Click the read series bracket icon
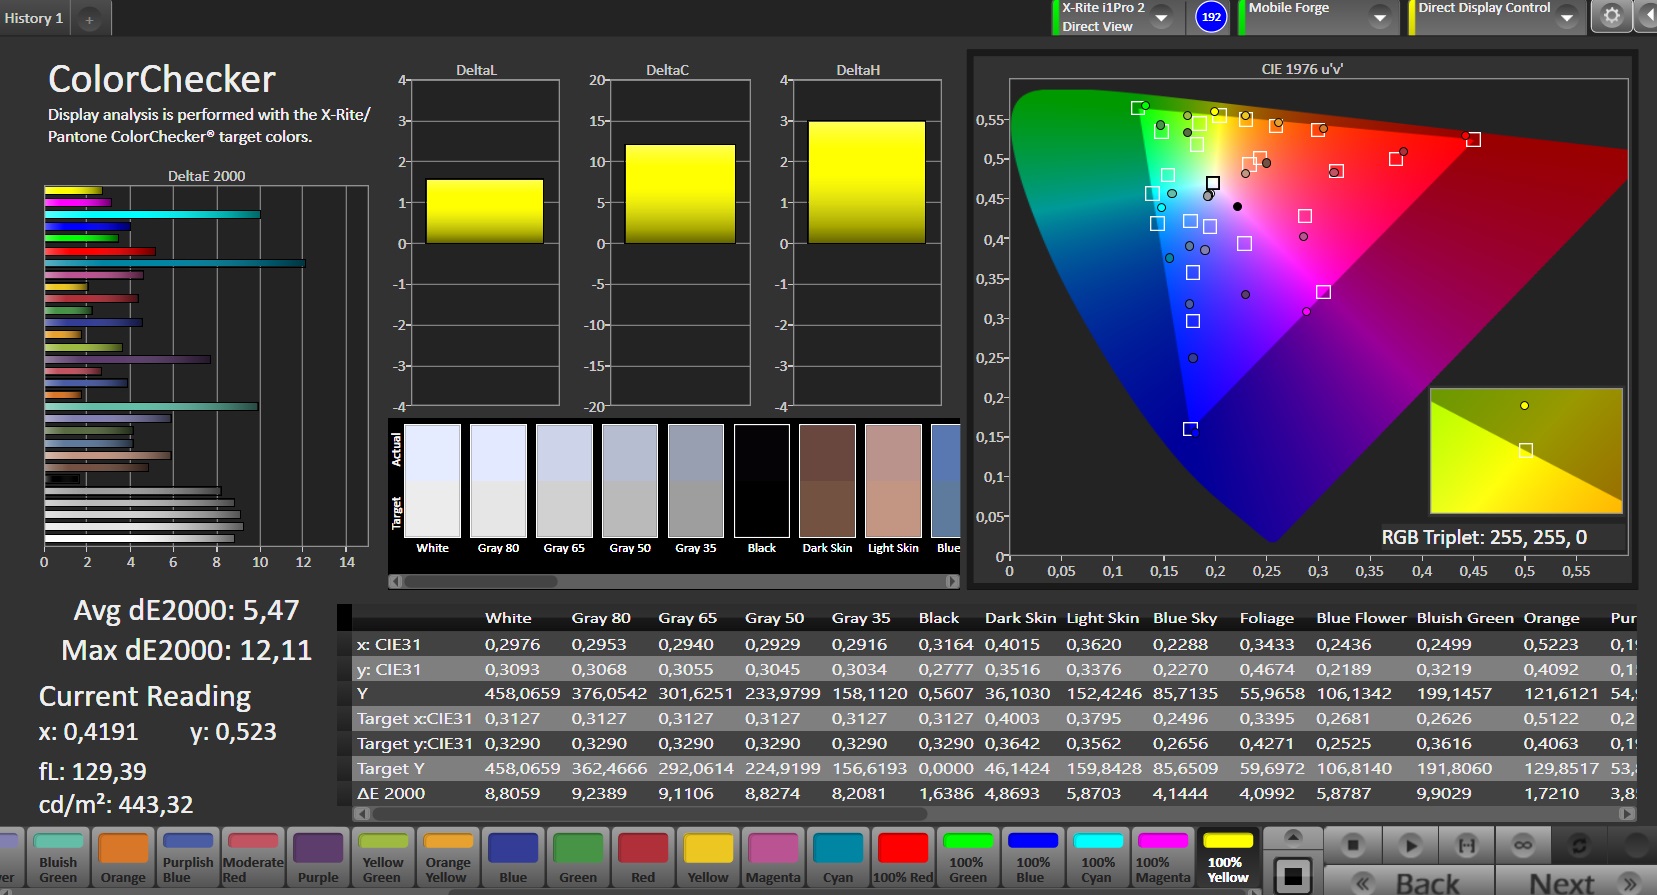Image resolution: width=1657 pixels, height=895 pixels. point(1466,846)
